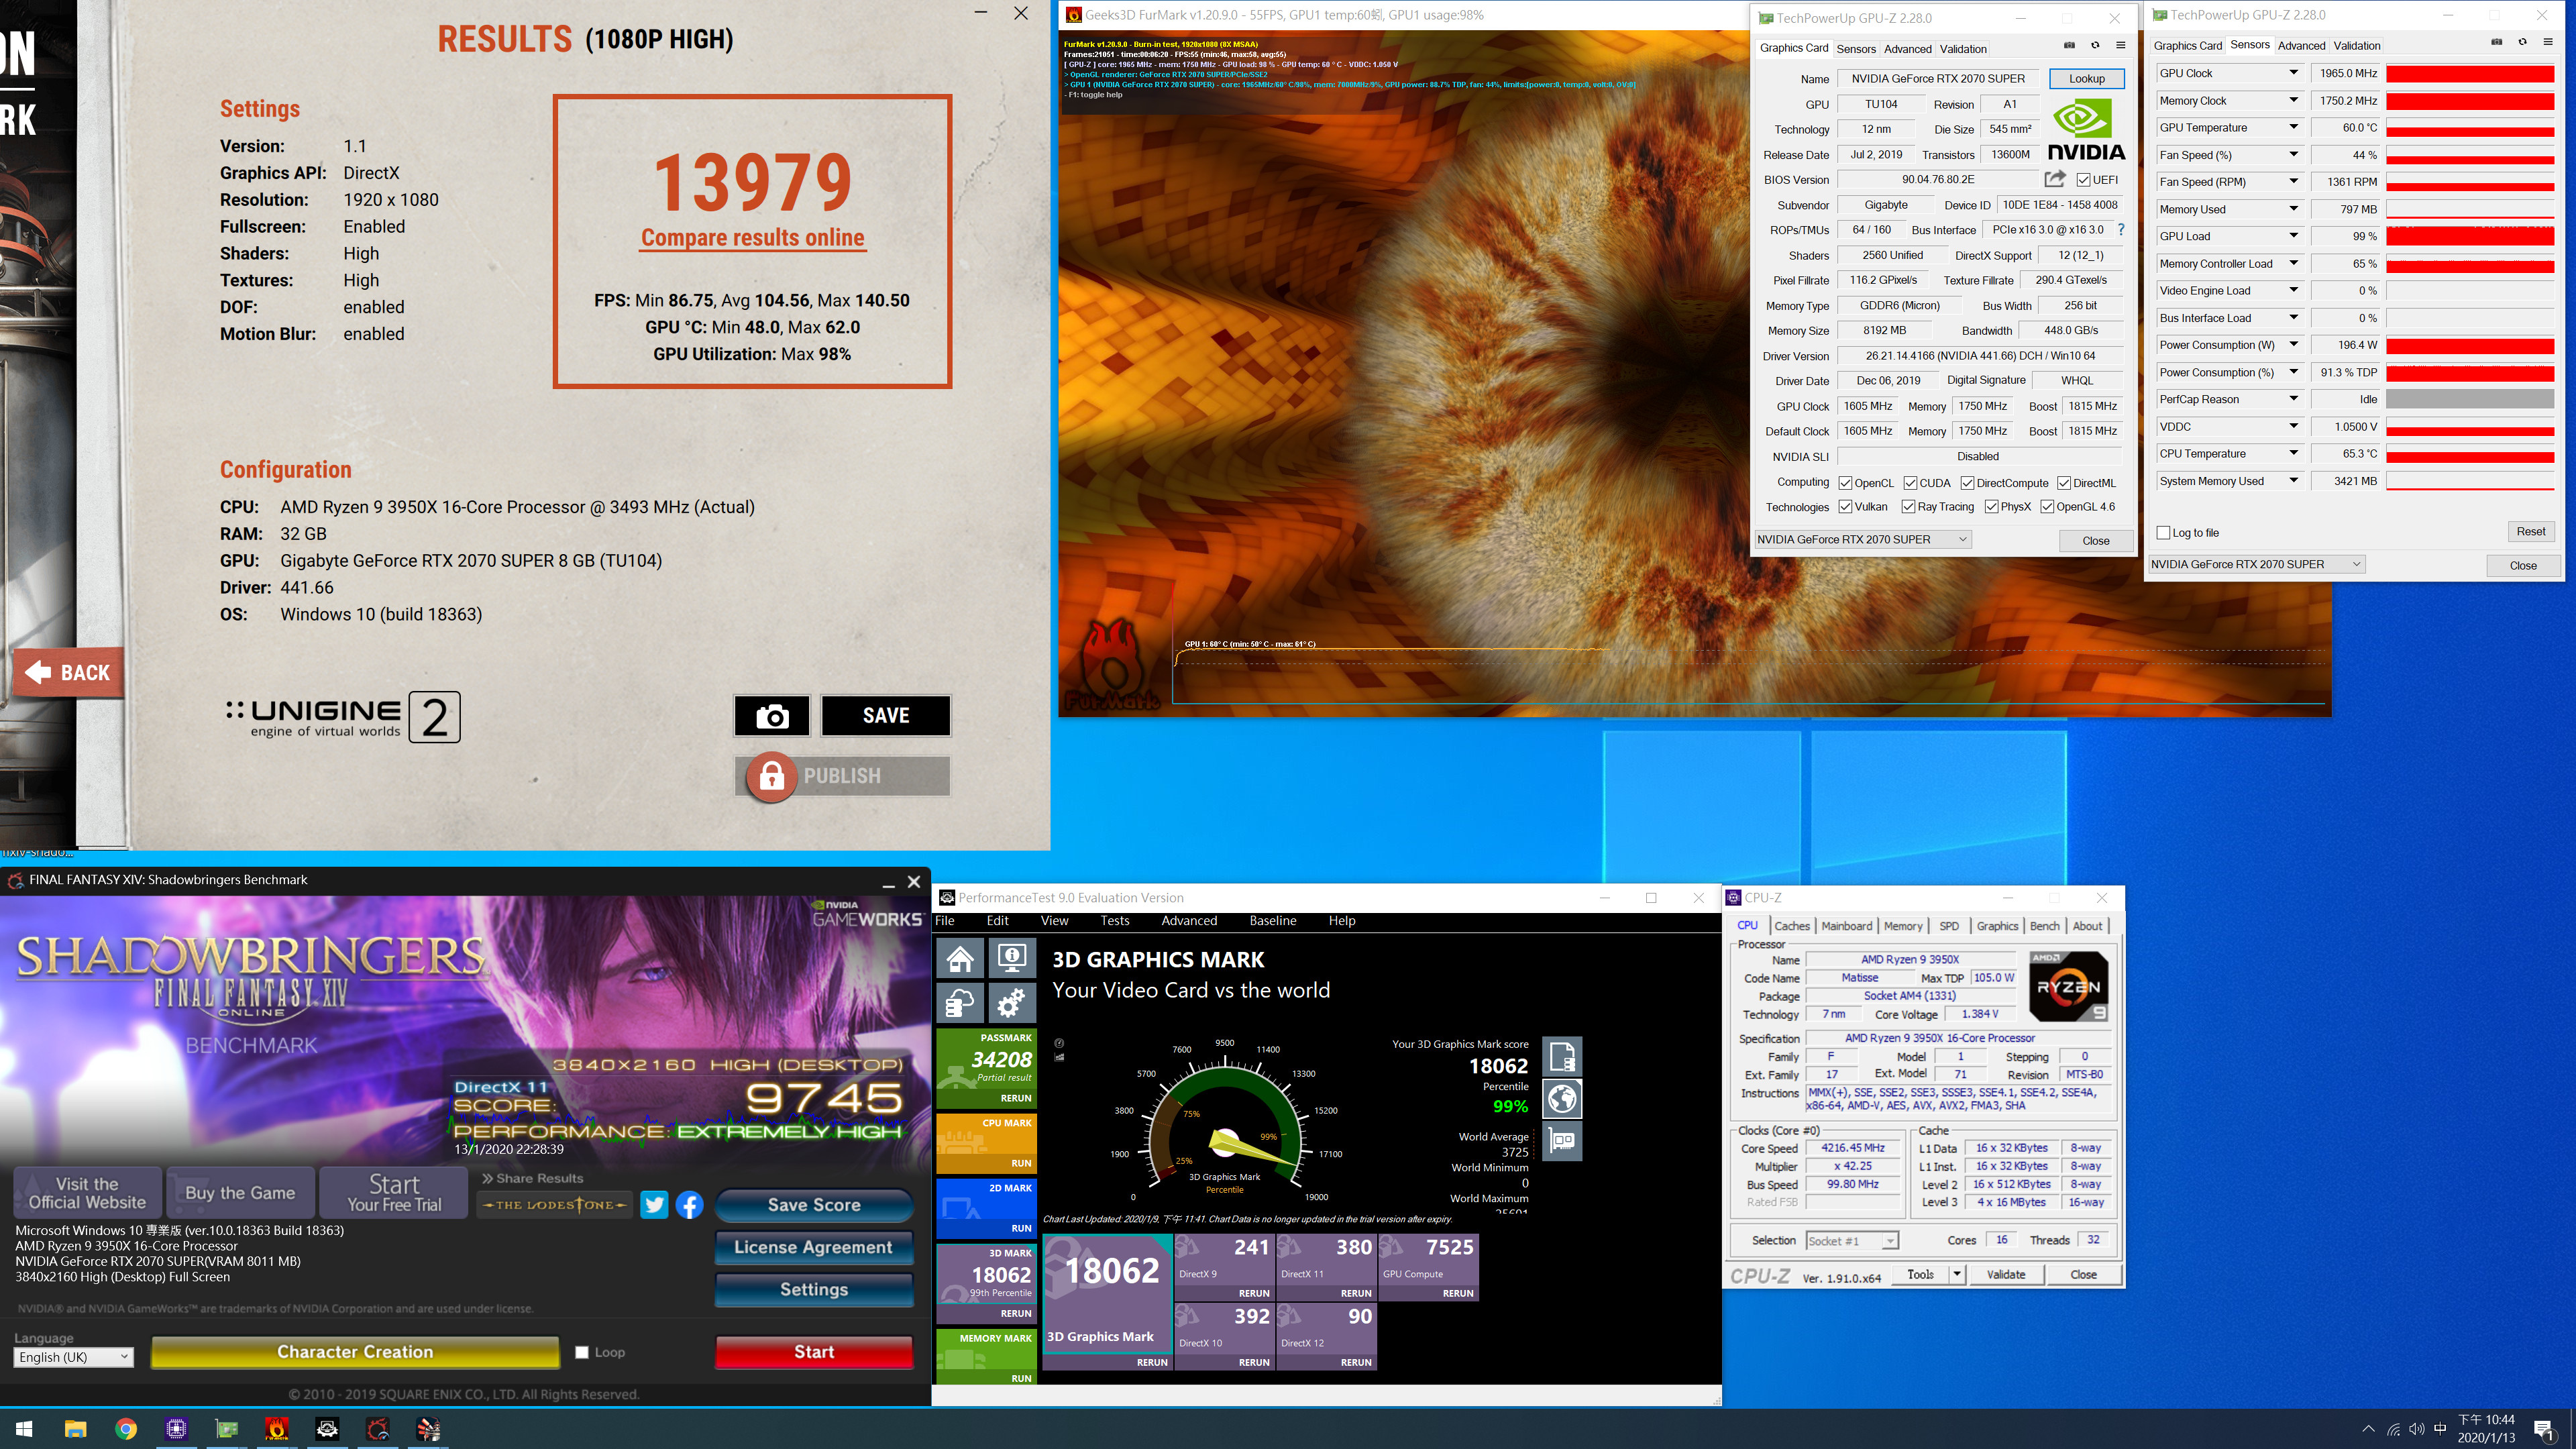
Task: Click the refresh icon in GPU-Z Graphics Card window
Action: 2095,45
